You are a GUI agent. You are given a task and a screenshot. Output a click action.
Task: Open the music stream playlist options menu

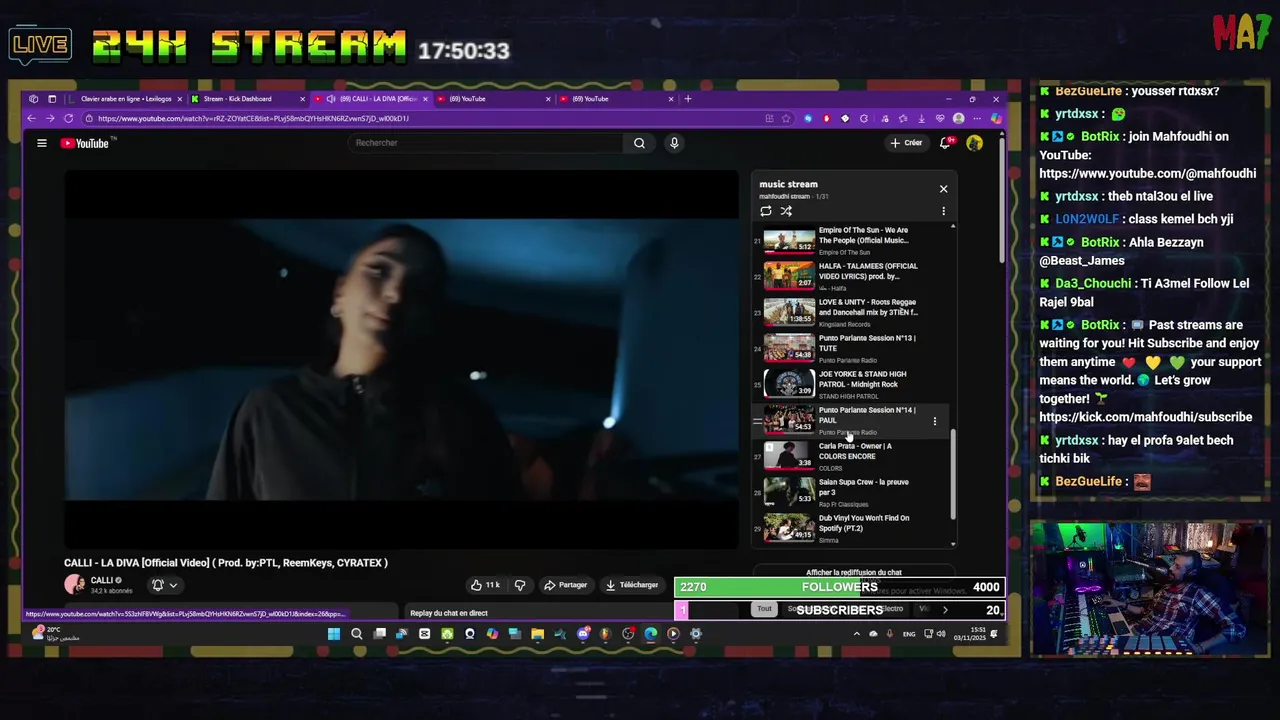pos(943,211)
